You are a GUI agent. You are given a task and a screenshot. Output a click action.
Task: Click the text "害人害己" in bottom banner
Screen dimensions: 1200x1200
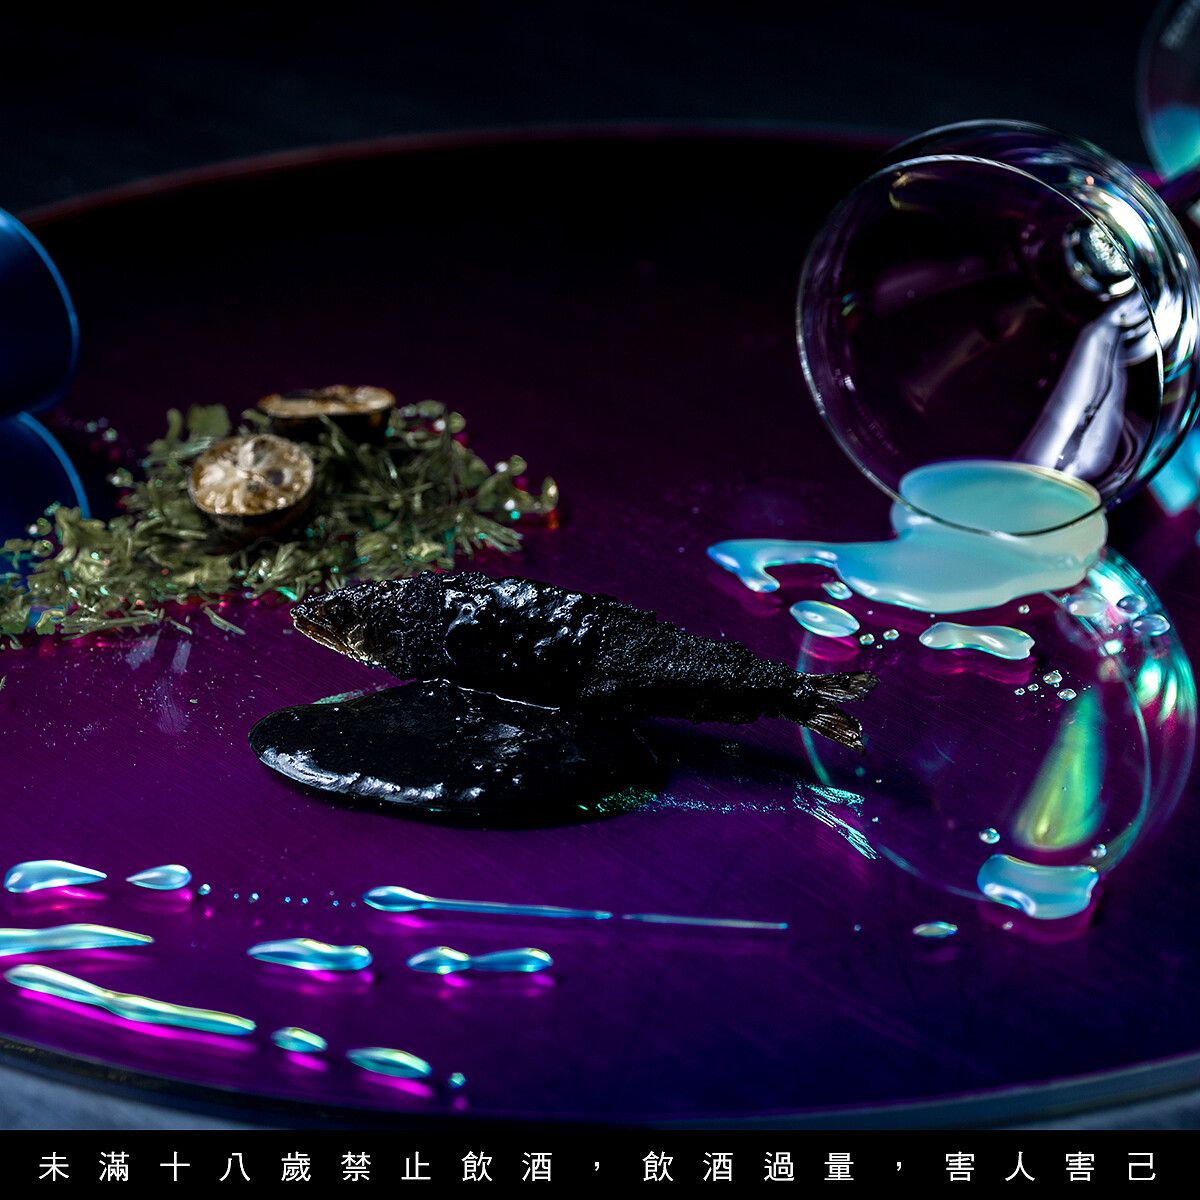[x=1050, y=1167]
